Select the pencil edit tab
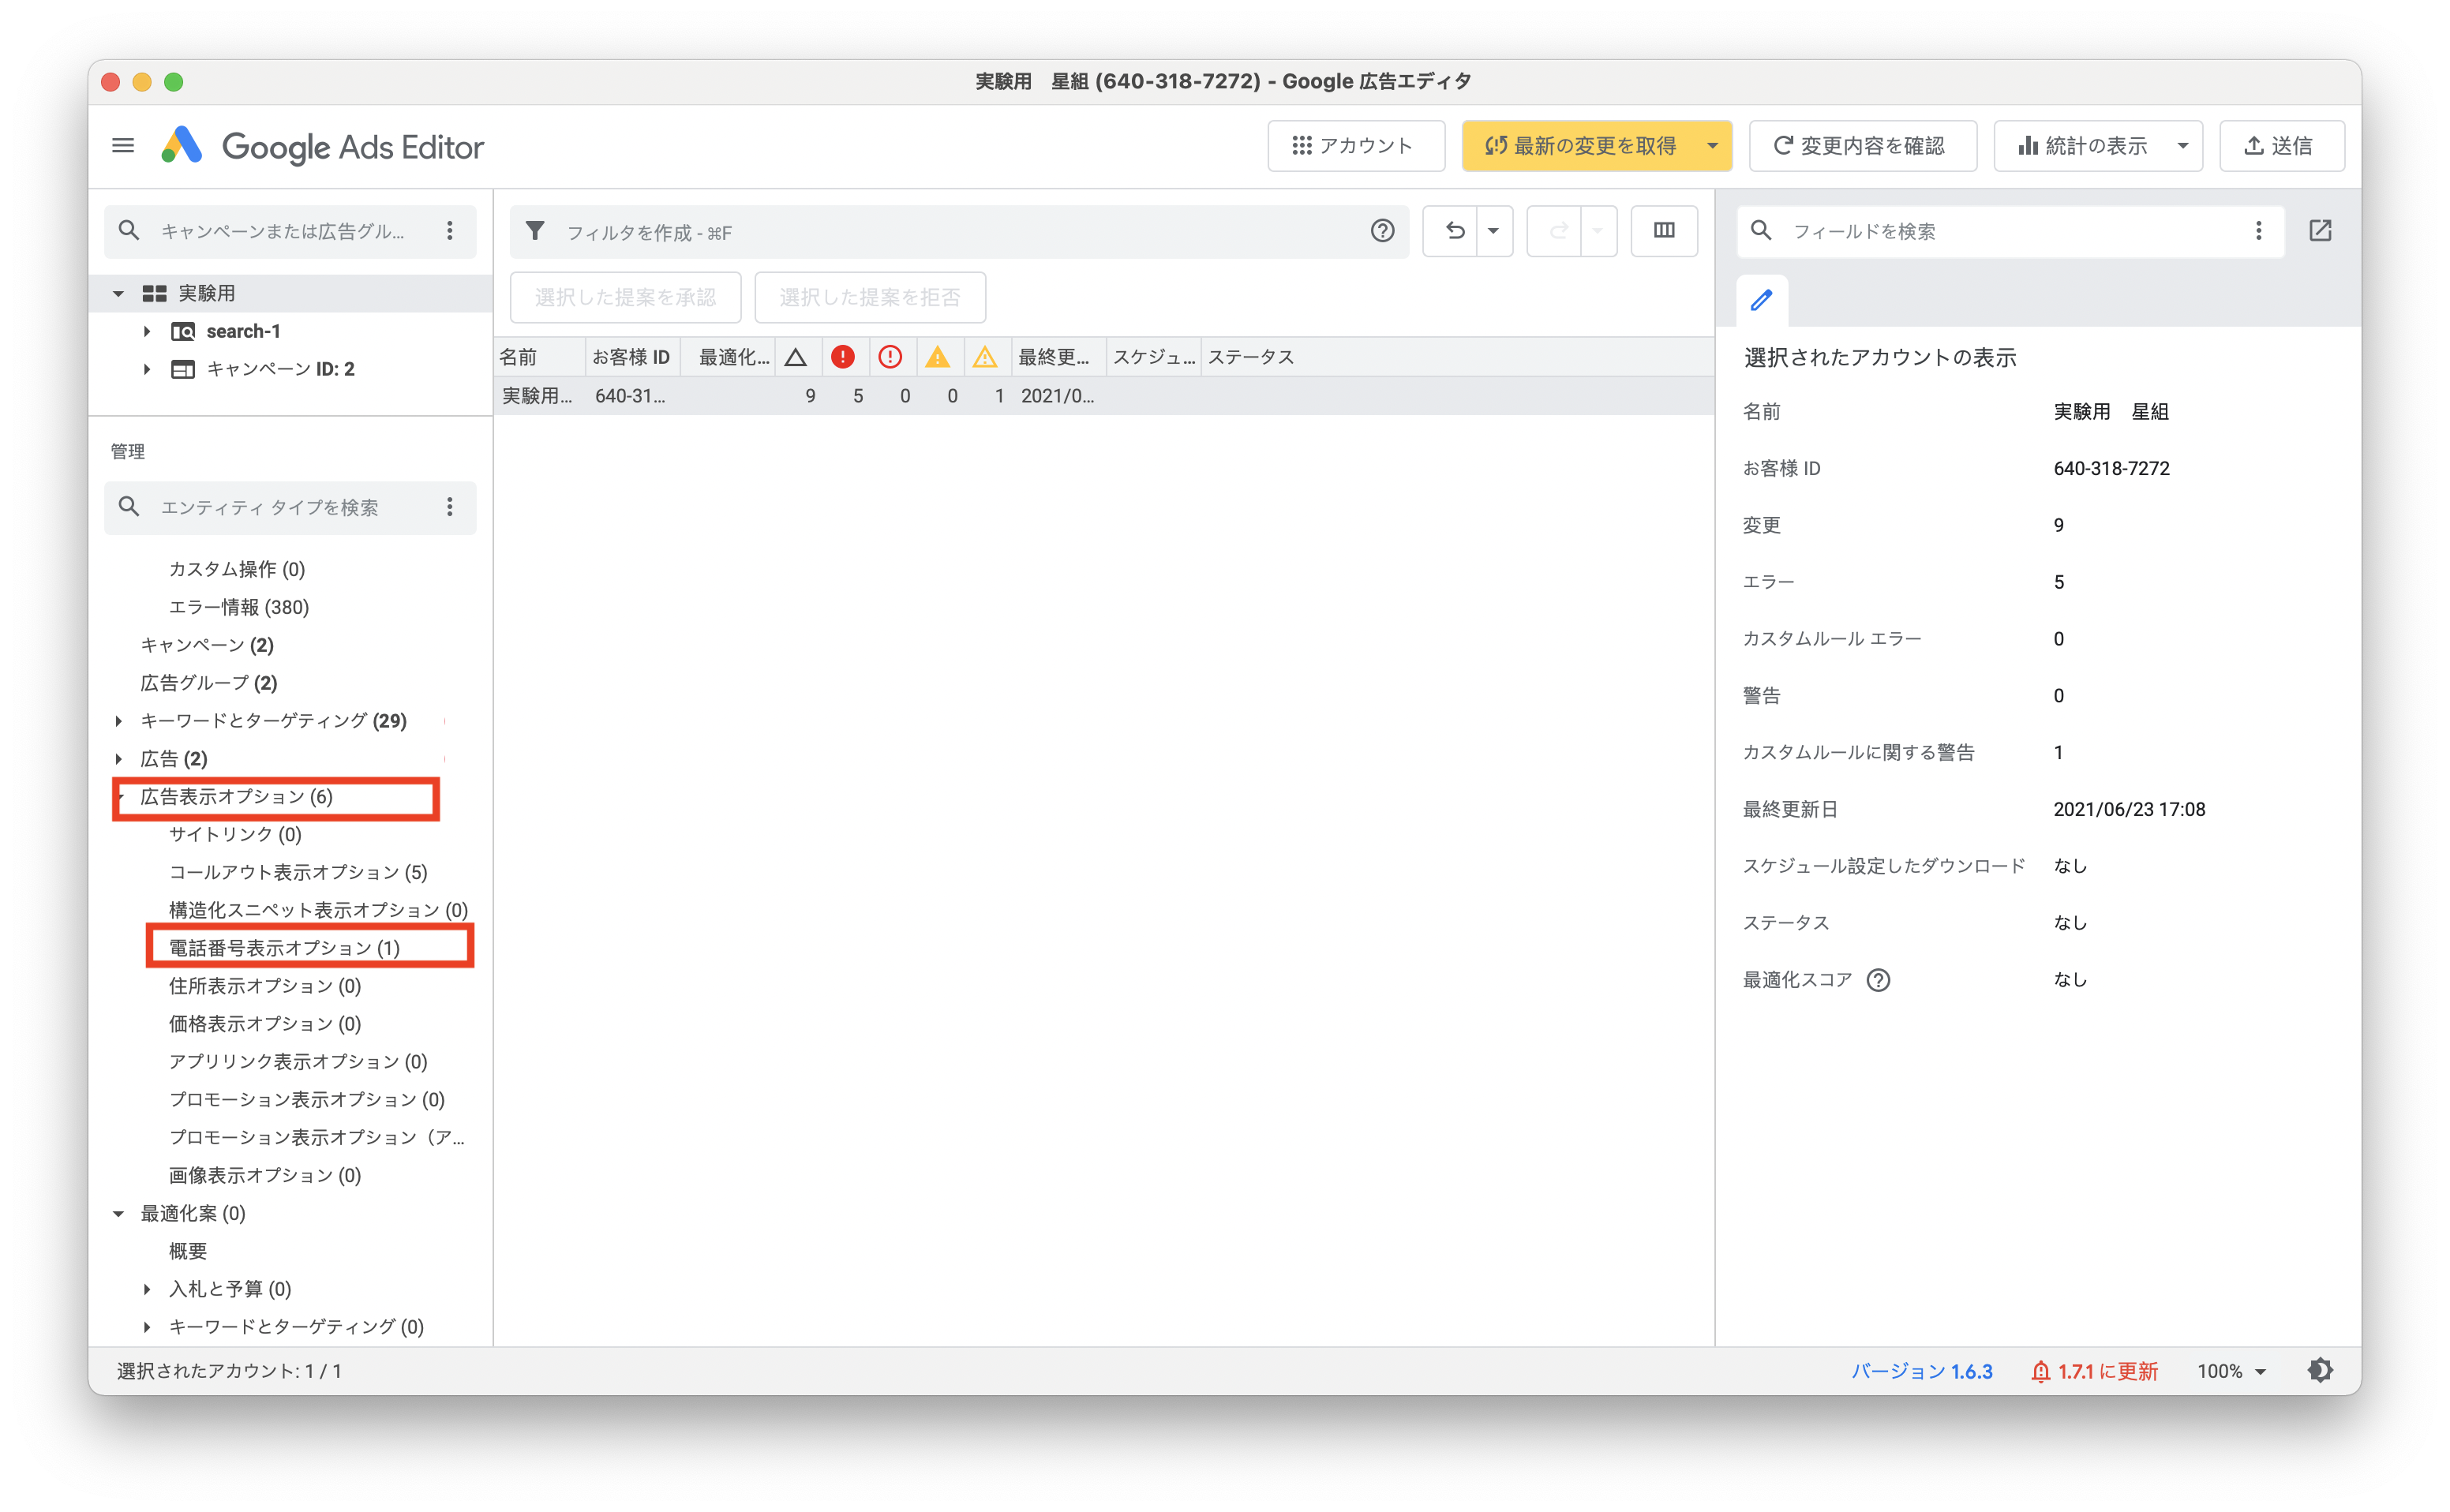2450x1512 pixels. (x=1761, y=300)
